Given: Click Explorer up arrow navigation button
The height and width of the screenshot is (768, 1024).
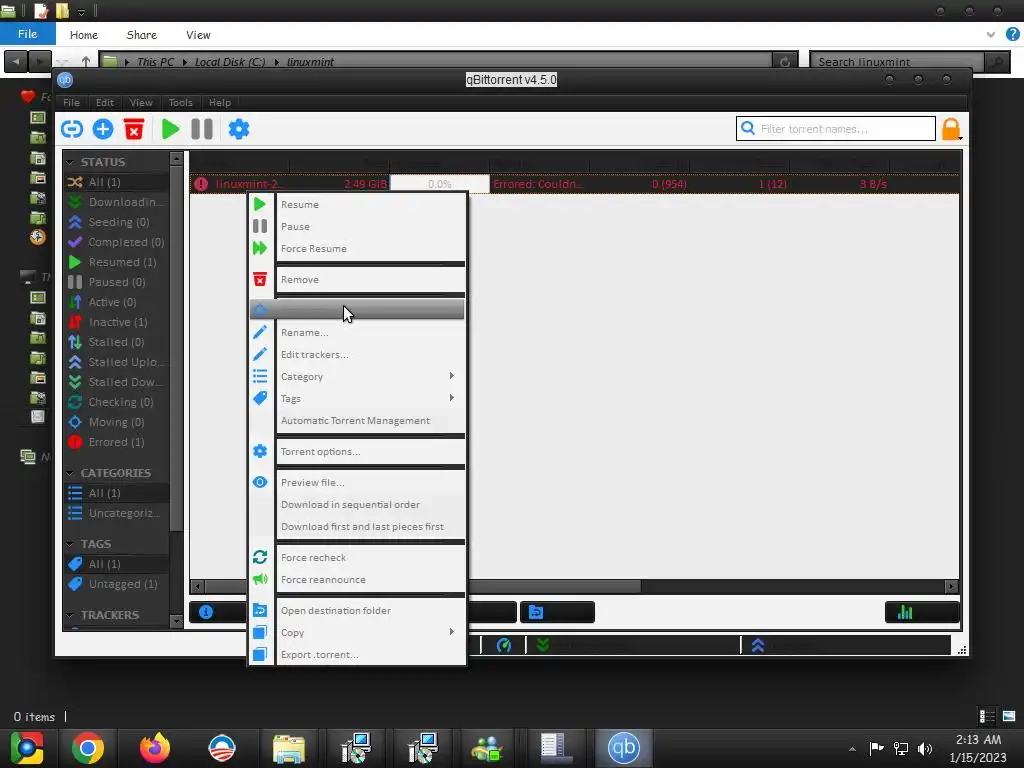Looking at the screenshot, I should (x=86, y=61).
